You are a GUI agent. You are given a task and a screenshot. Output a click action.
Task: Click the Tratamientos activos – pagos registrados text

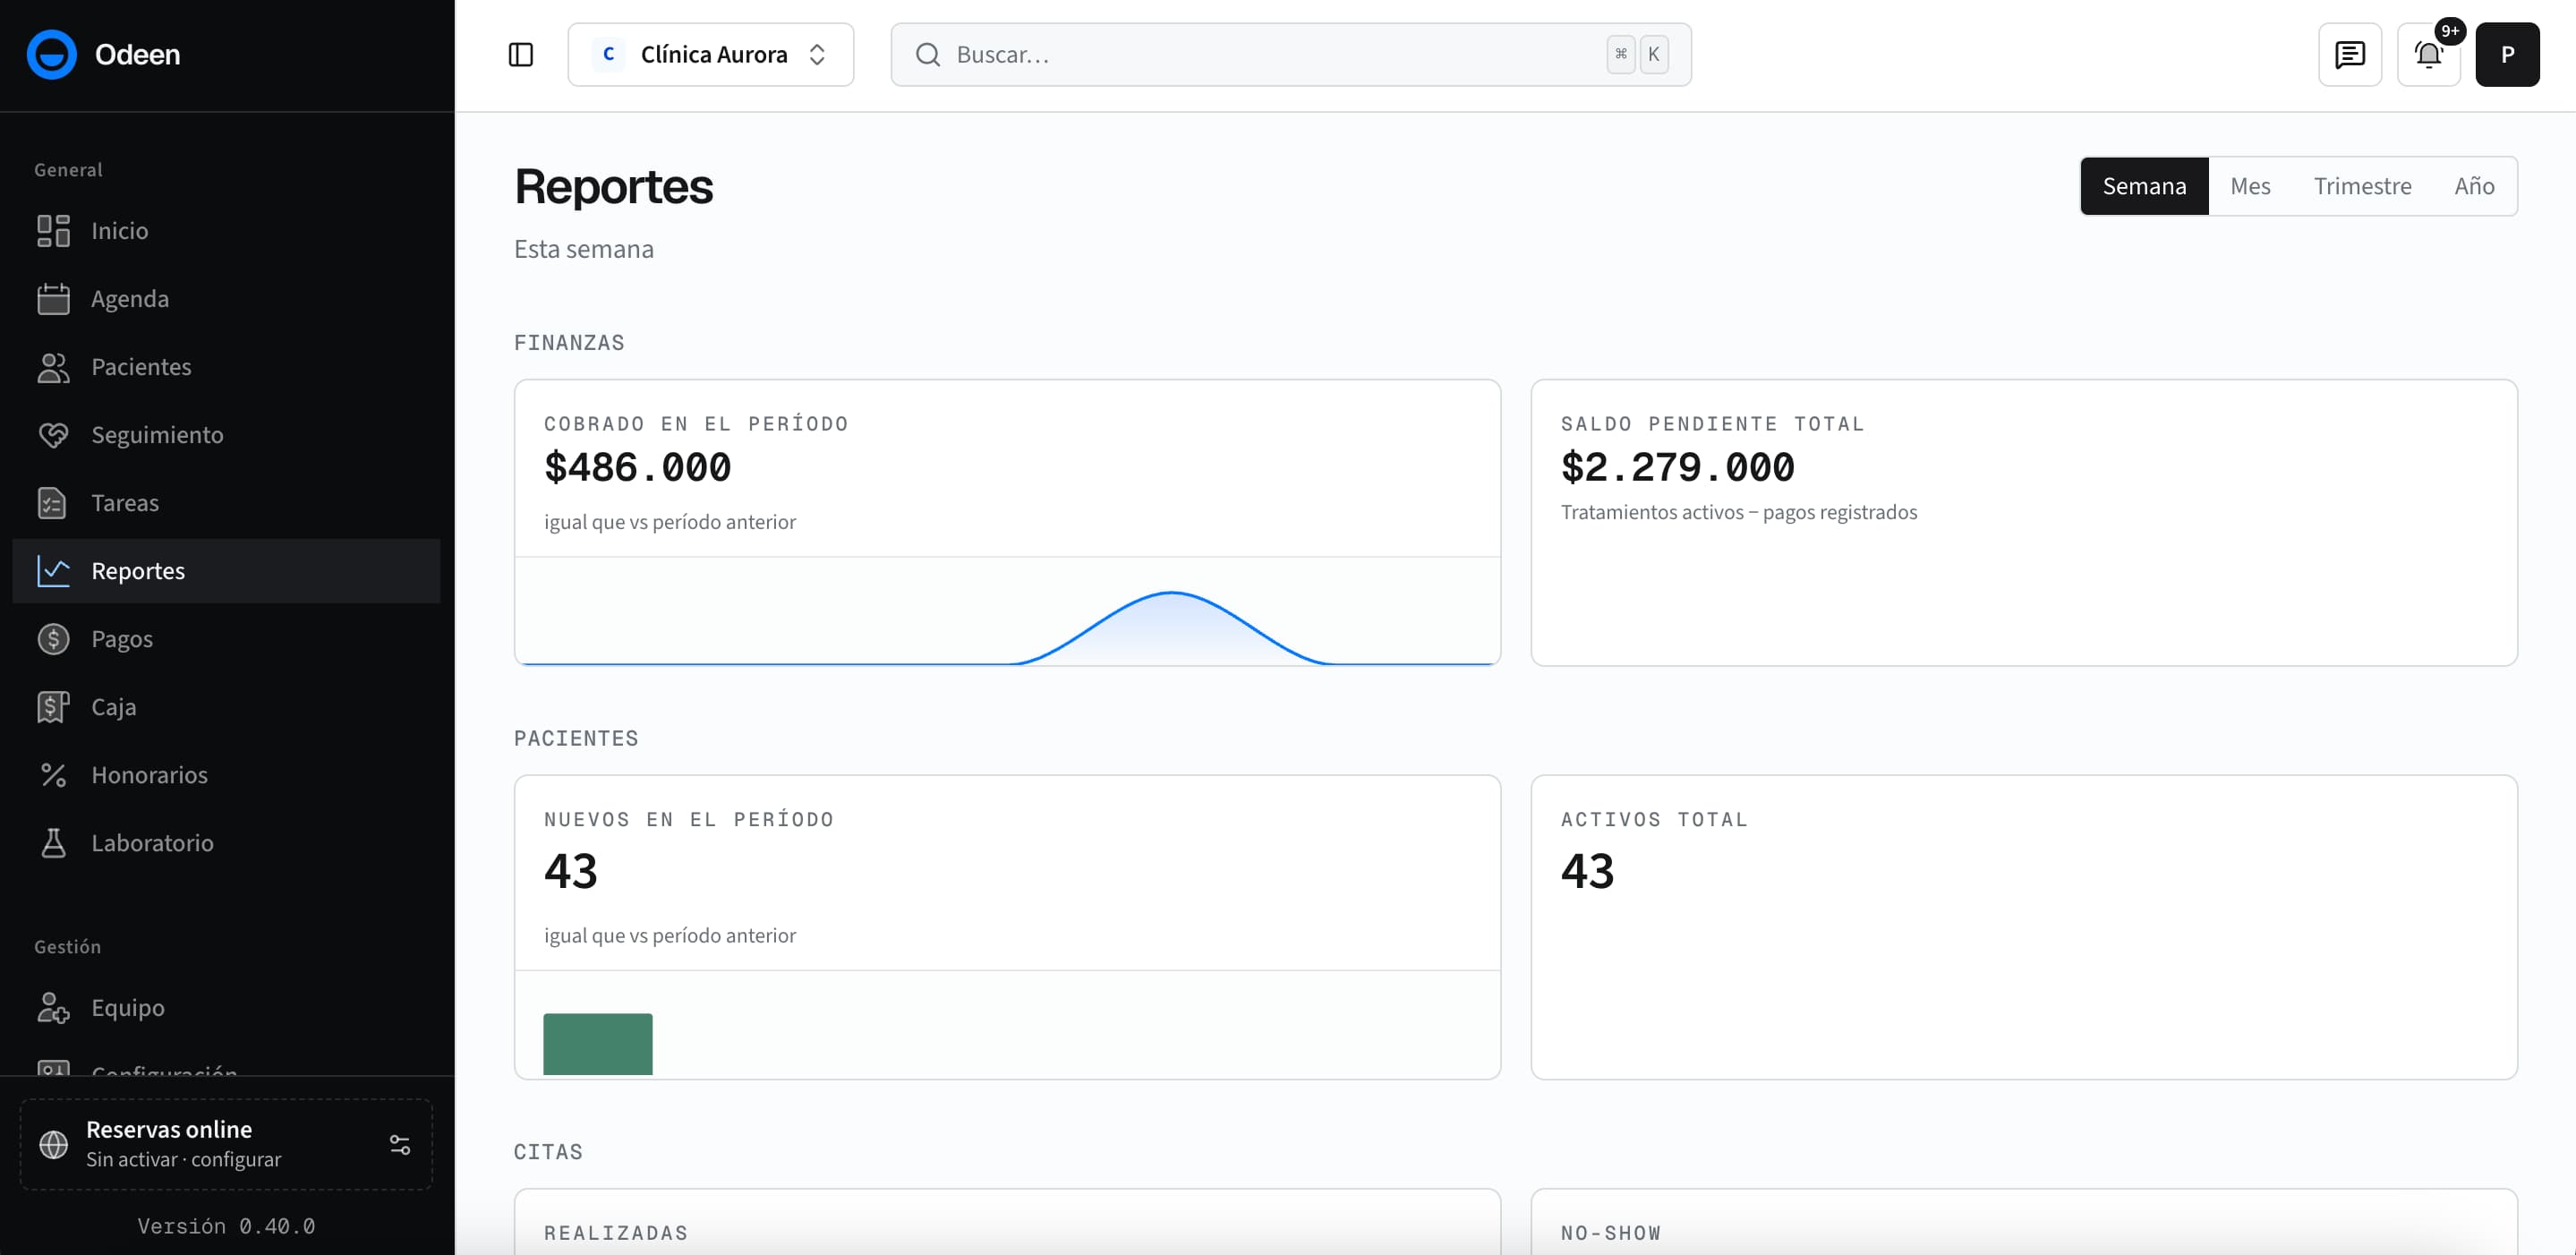(1738, 512)
